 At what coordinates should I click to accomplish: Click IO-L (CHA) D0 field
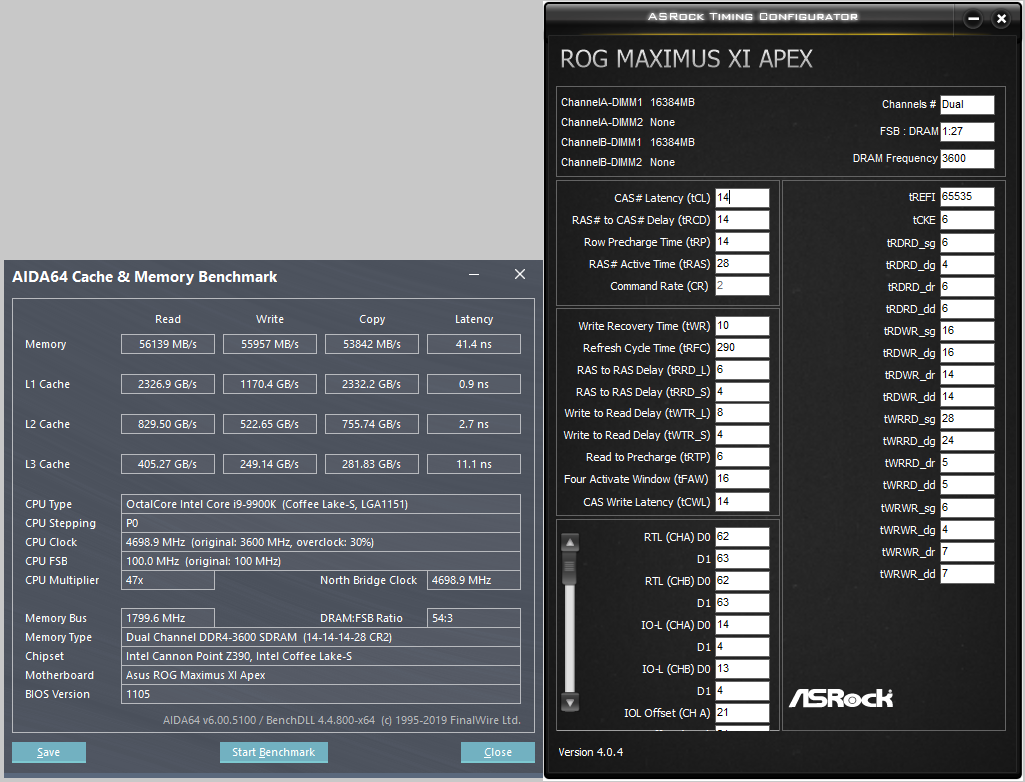tap(742, 624)
